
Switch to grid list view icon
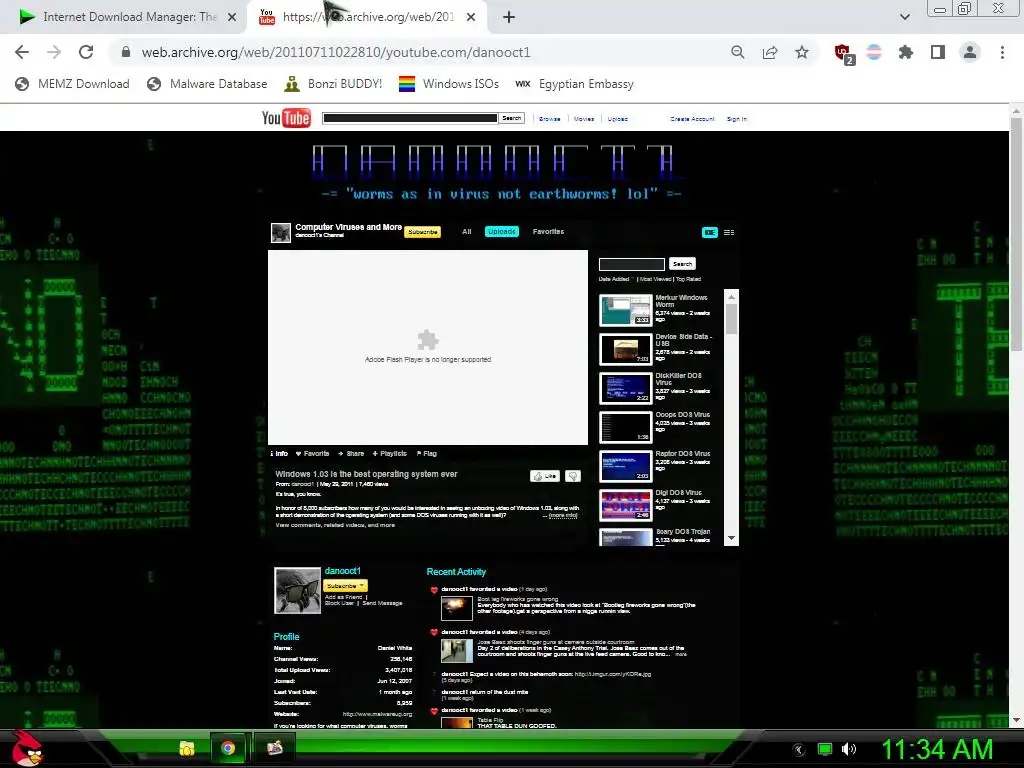coord(729,232)
